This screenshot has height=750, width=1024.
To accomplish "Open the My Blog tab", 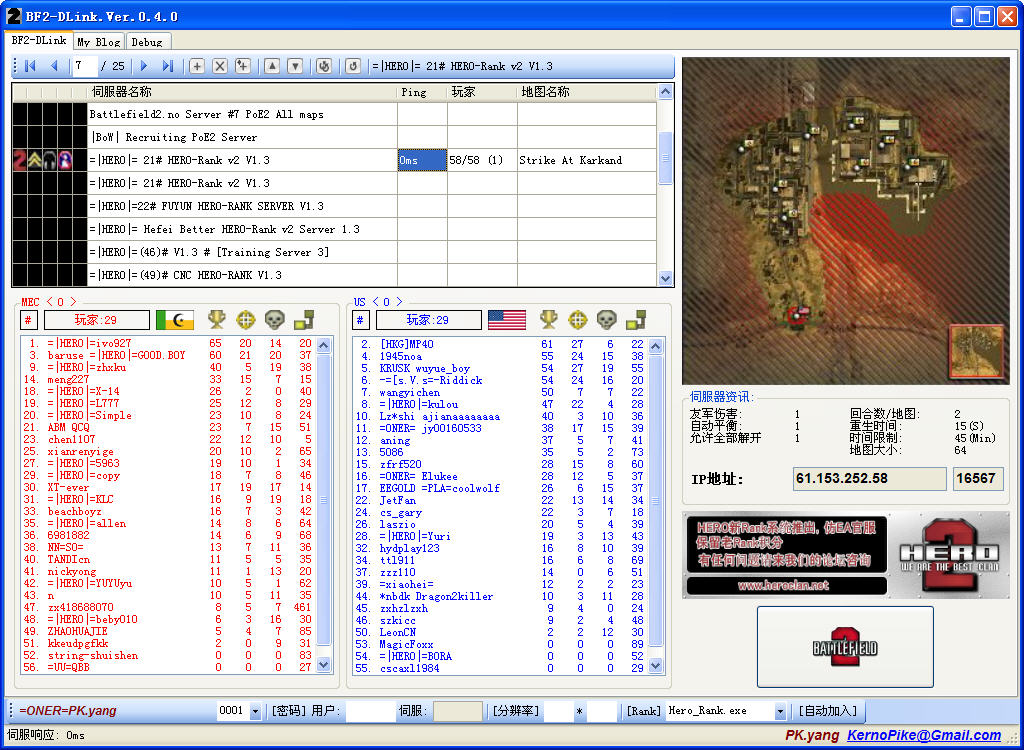I will pos(99,42).
